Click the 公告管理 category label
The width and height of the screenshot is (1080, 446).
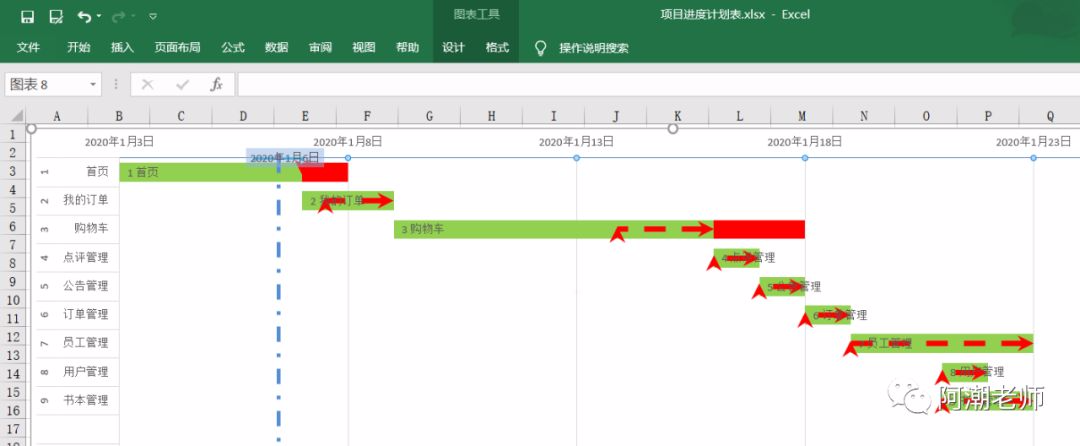pos(85,286)
